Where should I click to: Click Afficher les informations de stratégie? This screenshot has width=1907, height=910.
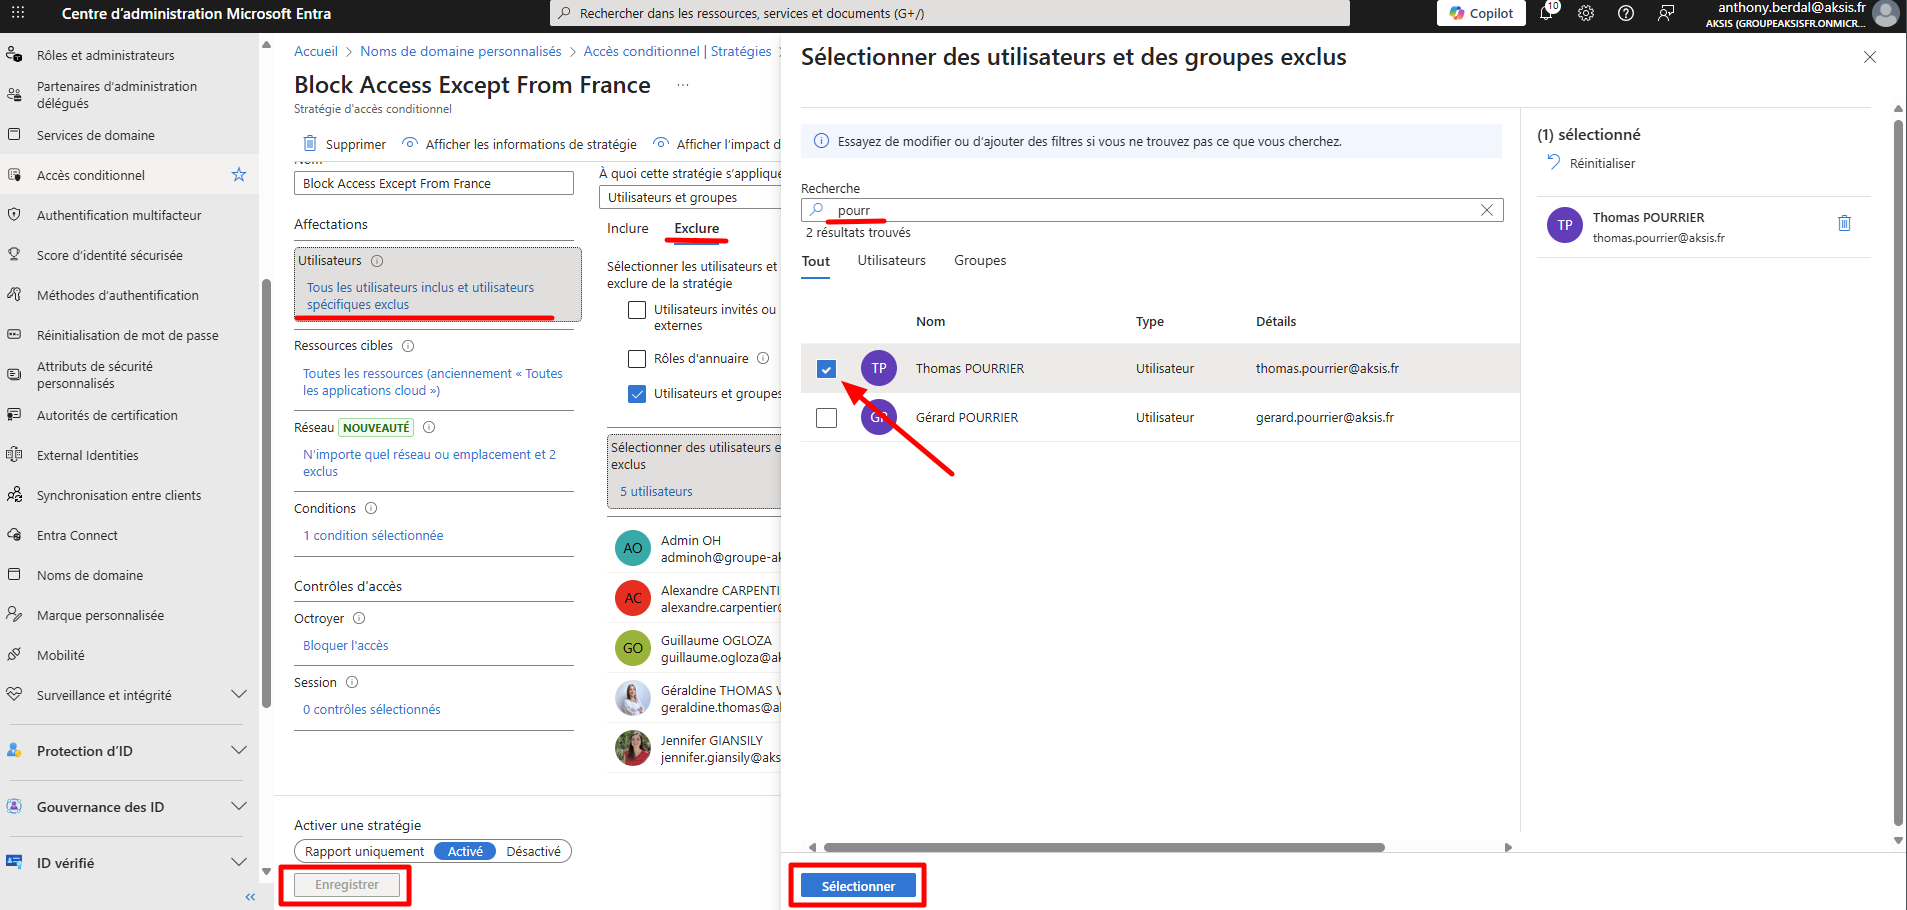519,144
